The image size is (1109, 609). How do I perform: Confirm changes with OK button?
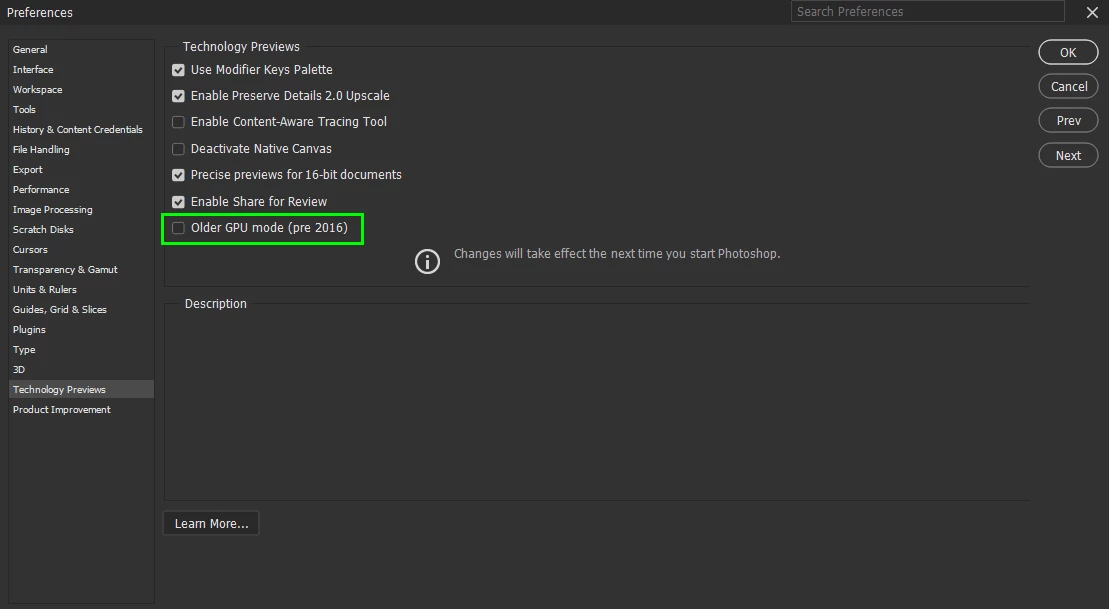(x=1068, y=52)
